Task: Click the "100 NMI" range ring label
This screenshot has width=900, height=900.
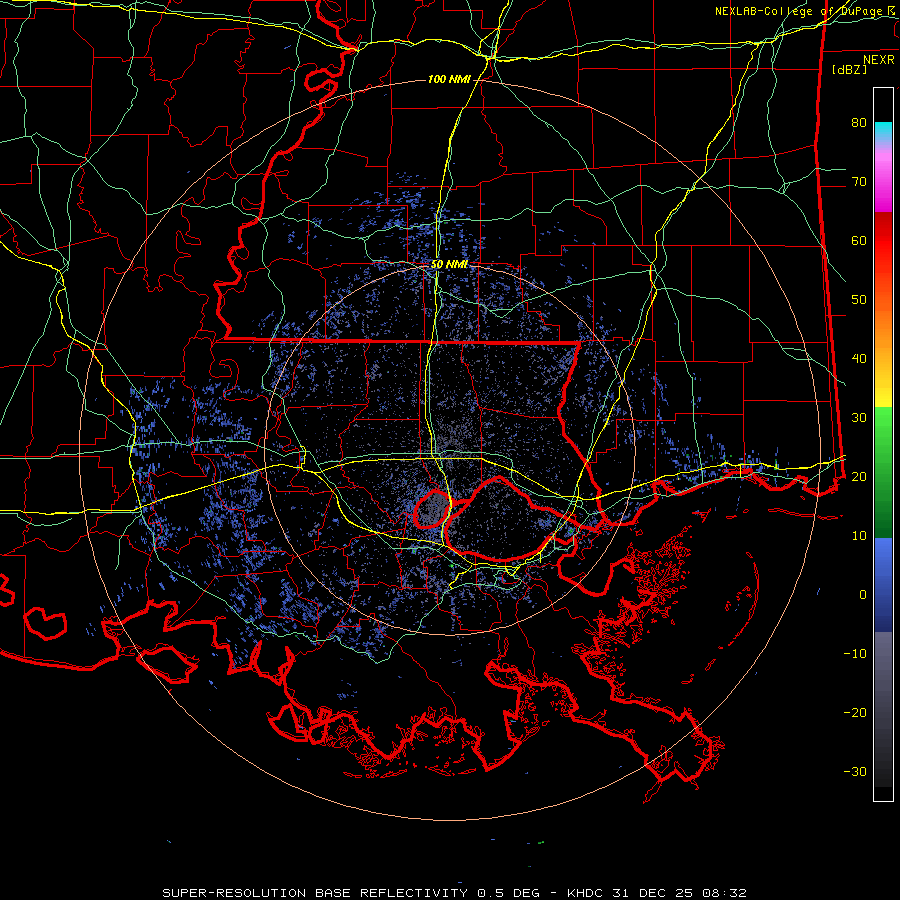Action: coord(449,79)
